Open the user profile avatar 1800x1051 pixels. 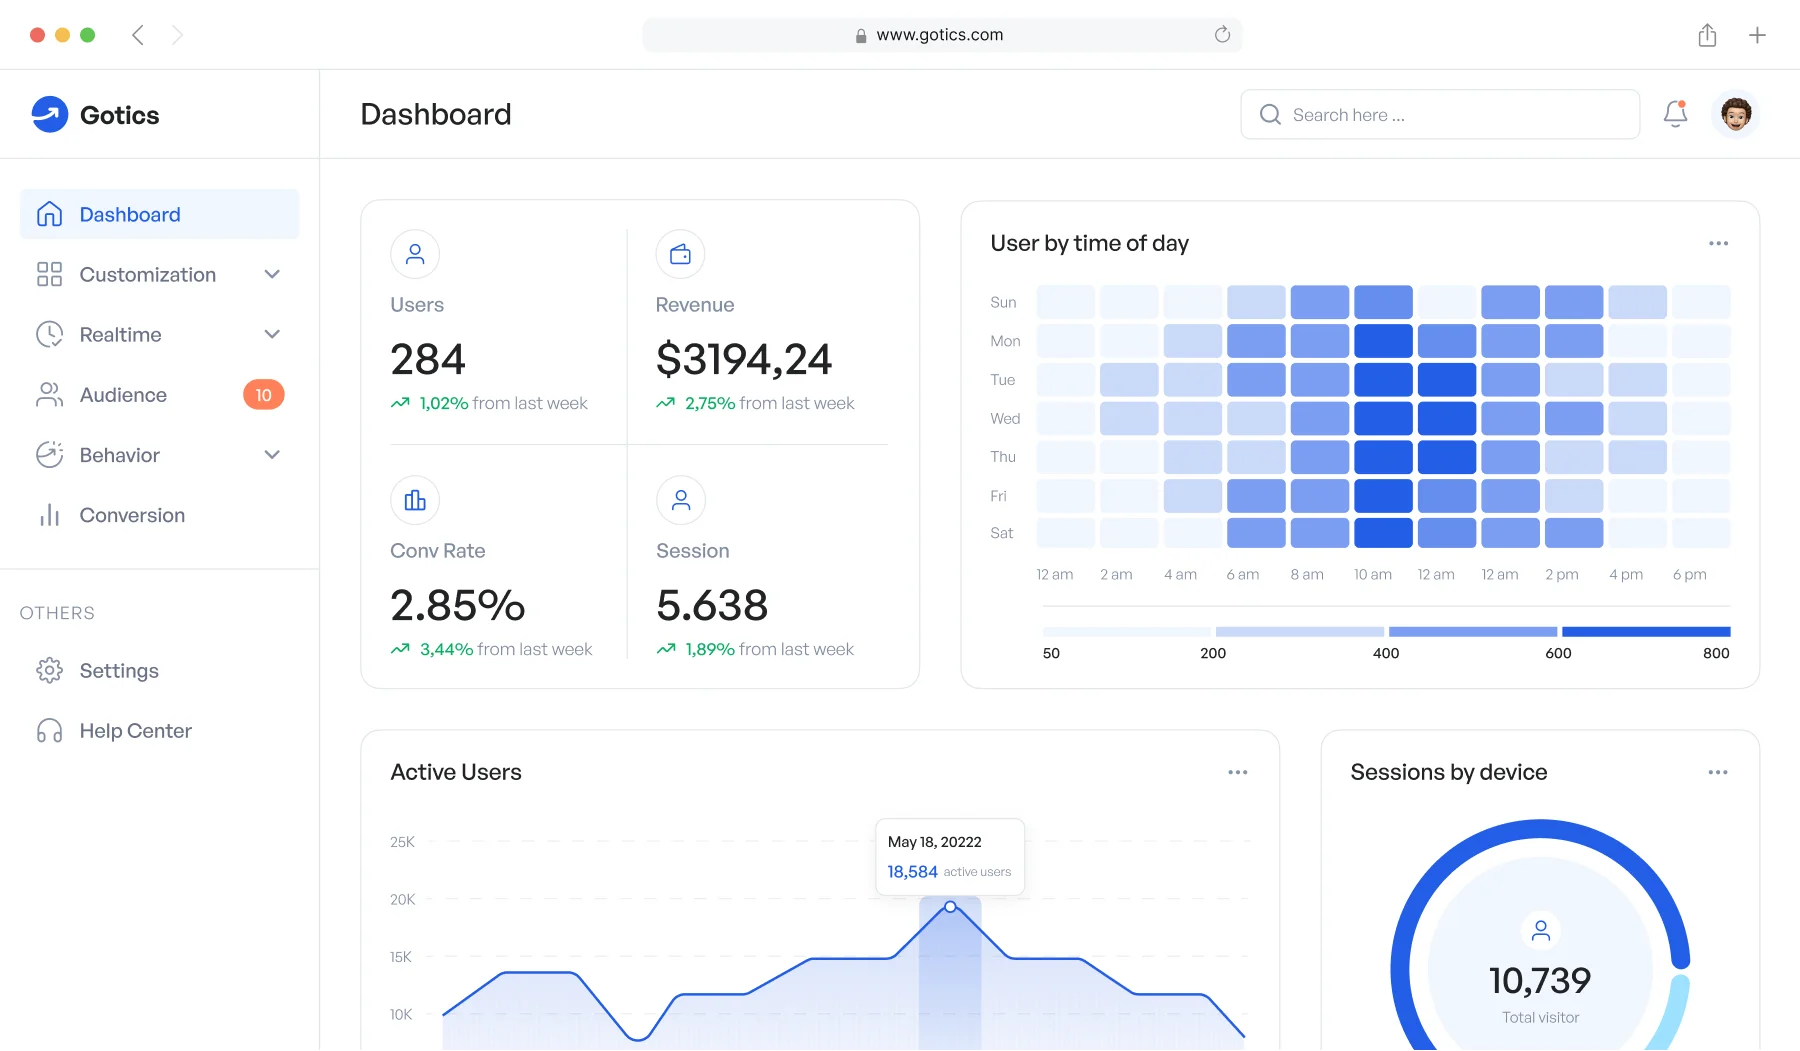1736,114
